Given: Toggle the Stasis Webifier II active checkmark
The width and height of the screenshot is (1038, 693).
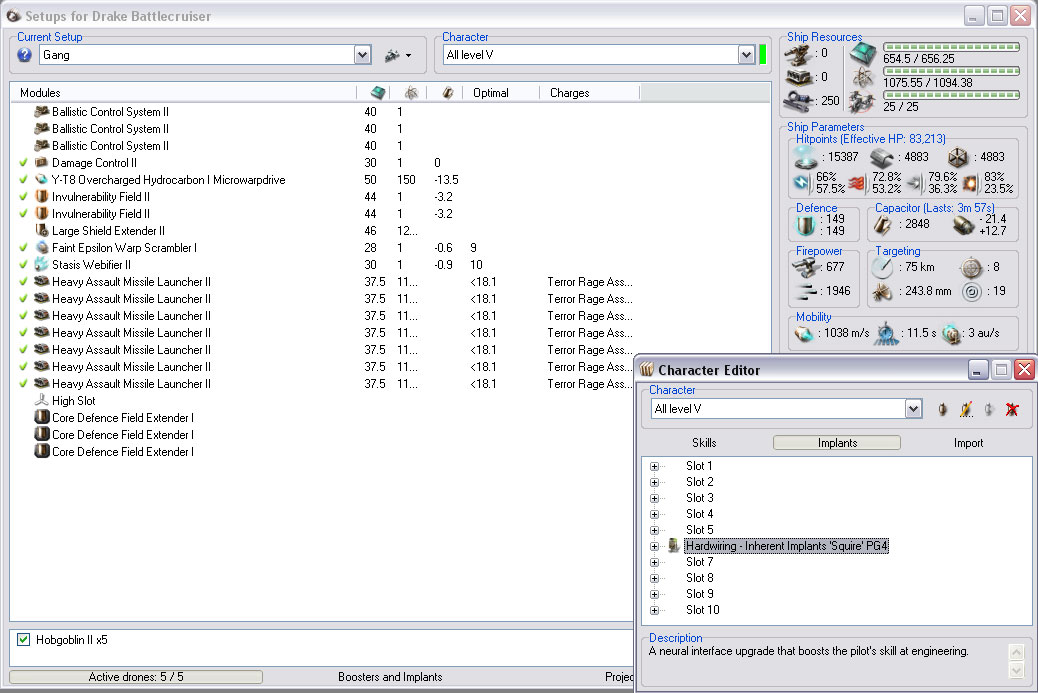Looking at the screenshot, I should (x=23, y=265).
